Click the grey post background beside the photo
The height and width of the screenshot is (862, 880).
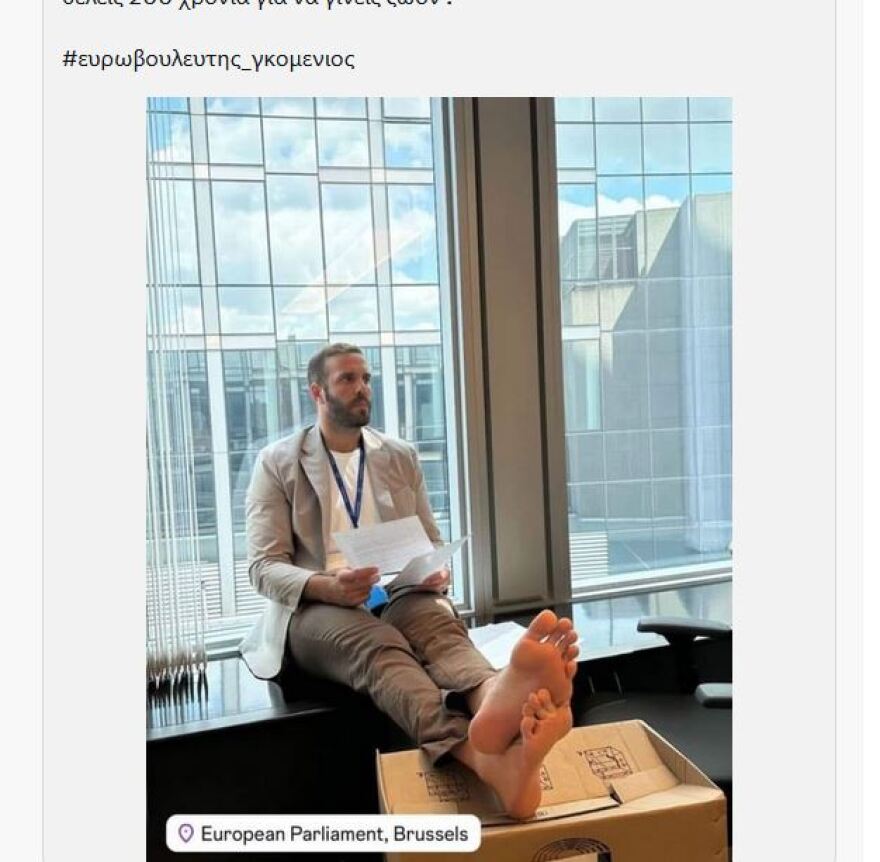click(x=94, y=449)
